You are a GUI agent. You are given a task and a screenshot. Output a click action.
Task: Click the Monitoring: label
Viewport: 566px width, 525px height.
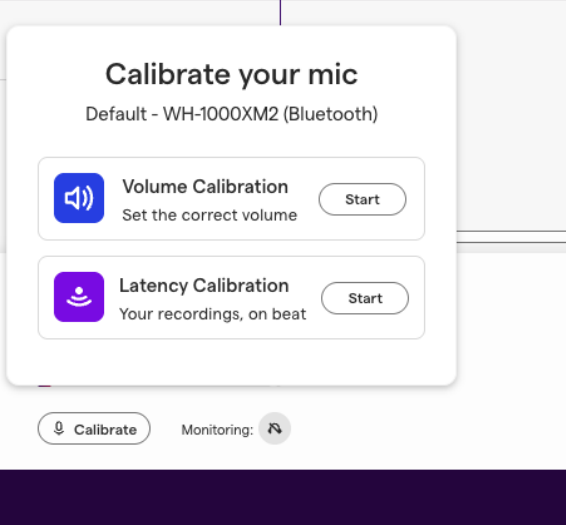click(x=217, y=430)
